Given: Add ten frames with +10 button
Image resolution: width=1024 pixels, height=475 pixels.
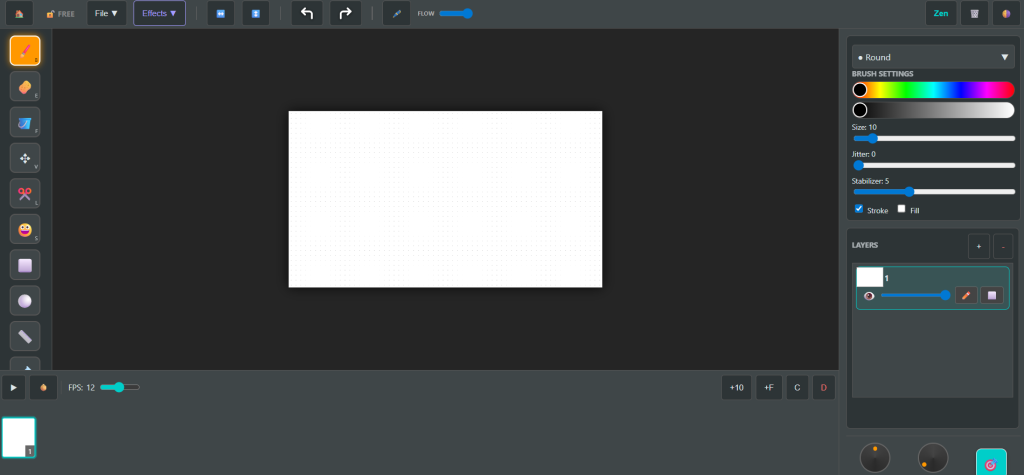Looking at the screenshot, I should [x=737, y=387].
